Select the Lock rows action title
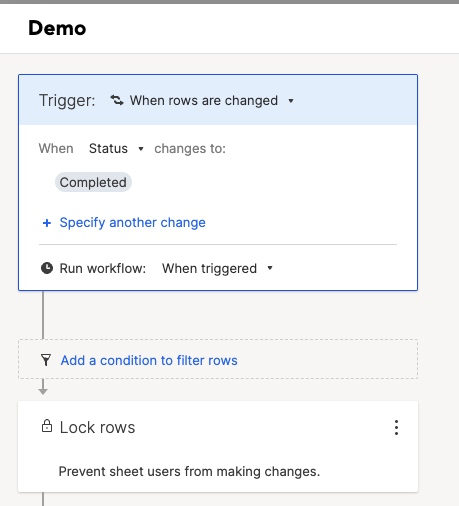459x506 pixels. pos(97,427)
